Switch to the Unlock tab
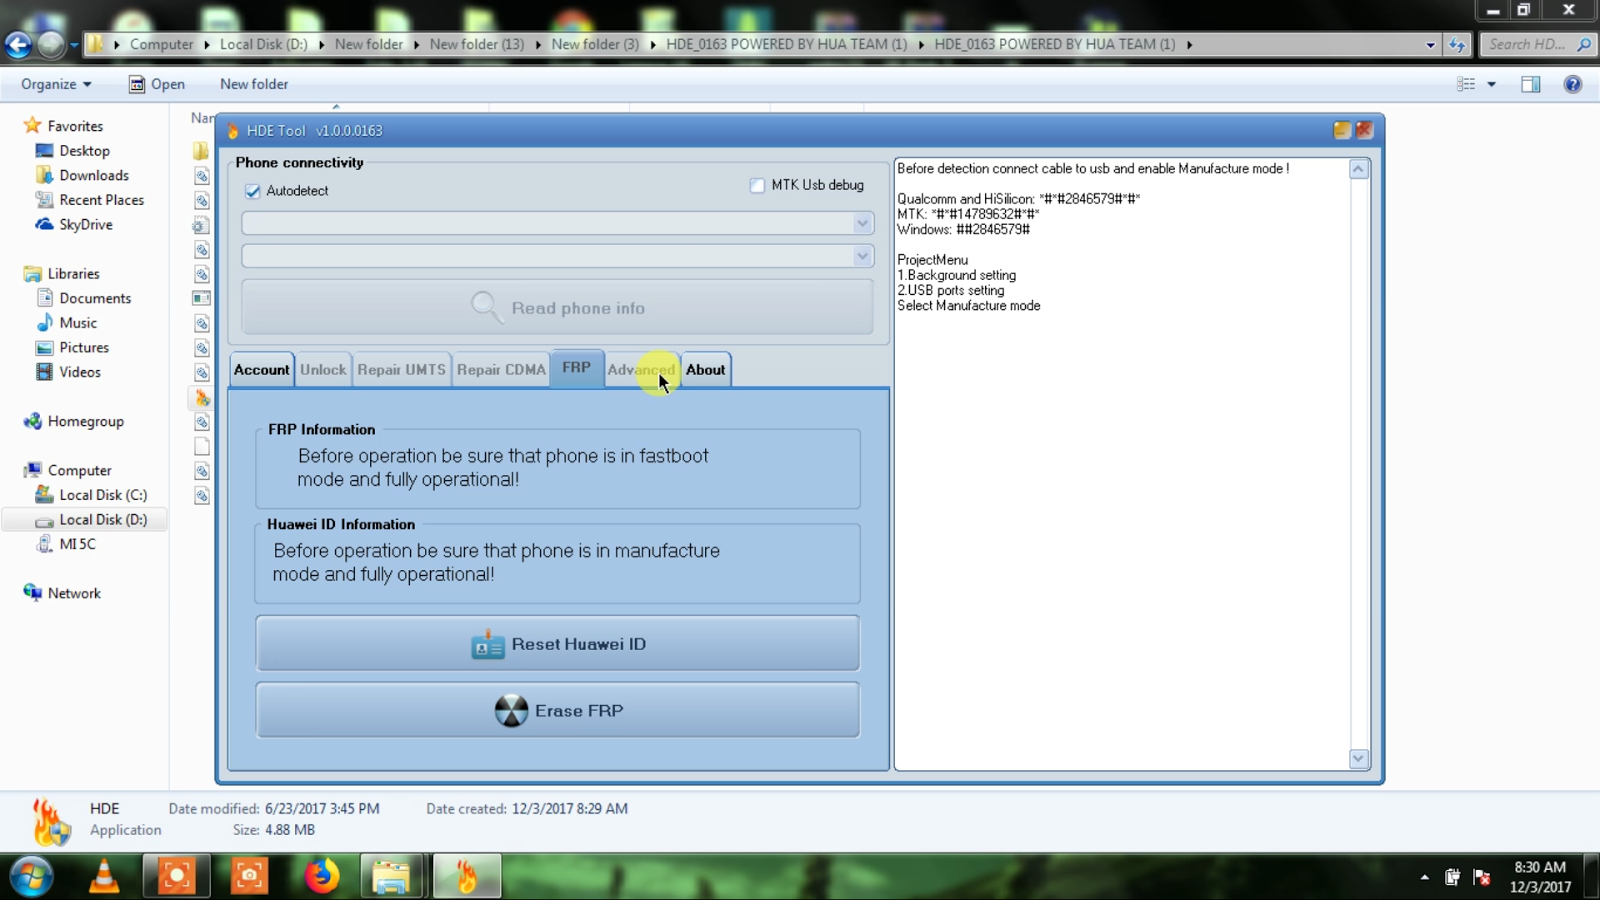 coord(323,369)
